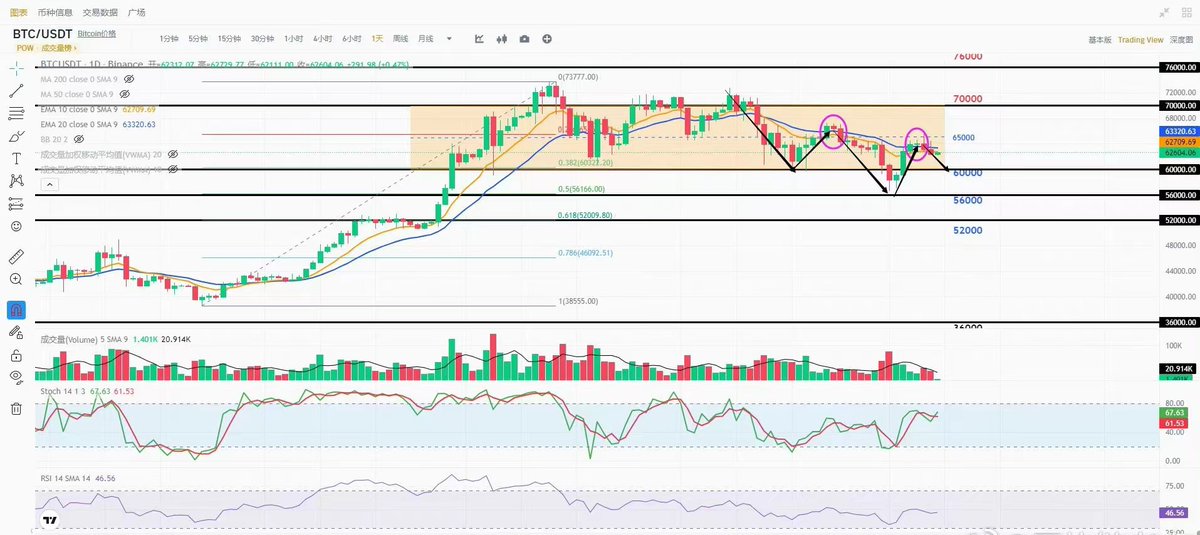Open the indicators chart icon

[x=479, y=38]
